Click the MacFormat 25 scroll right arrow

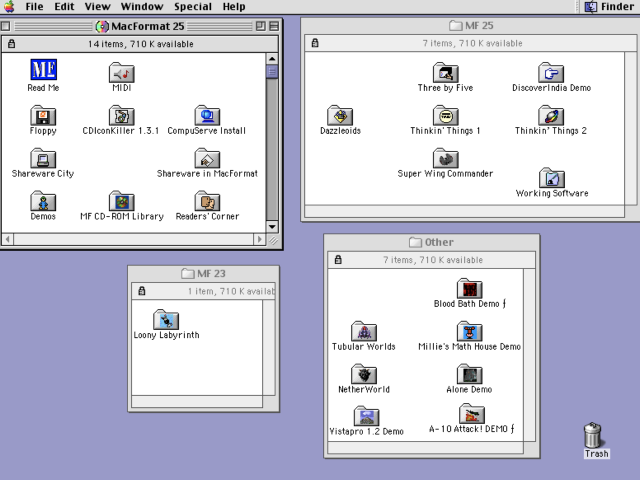click(x=260, y=239)
